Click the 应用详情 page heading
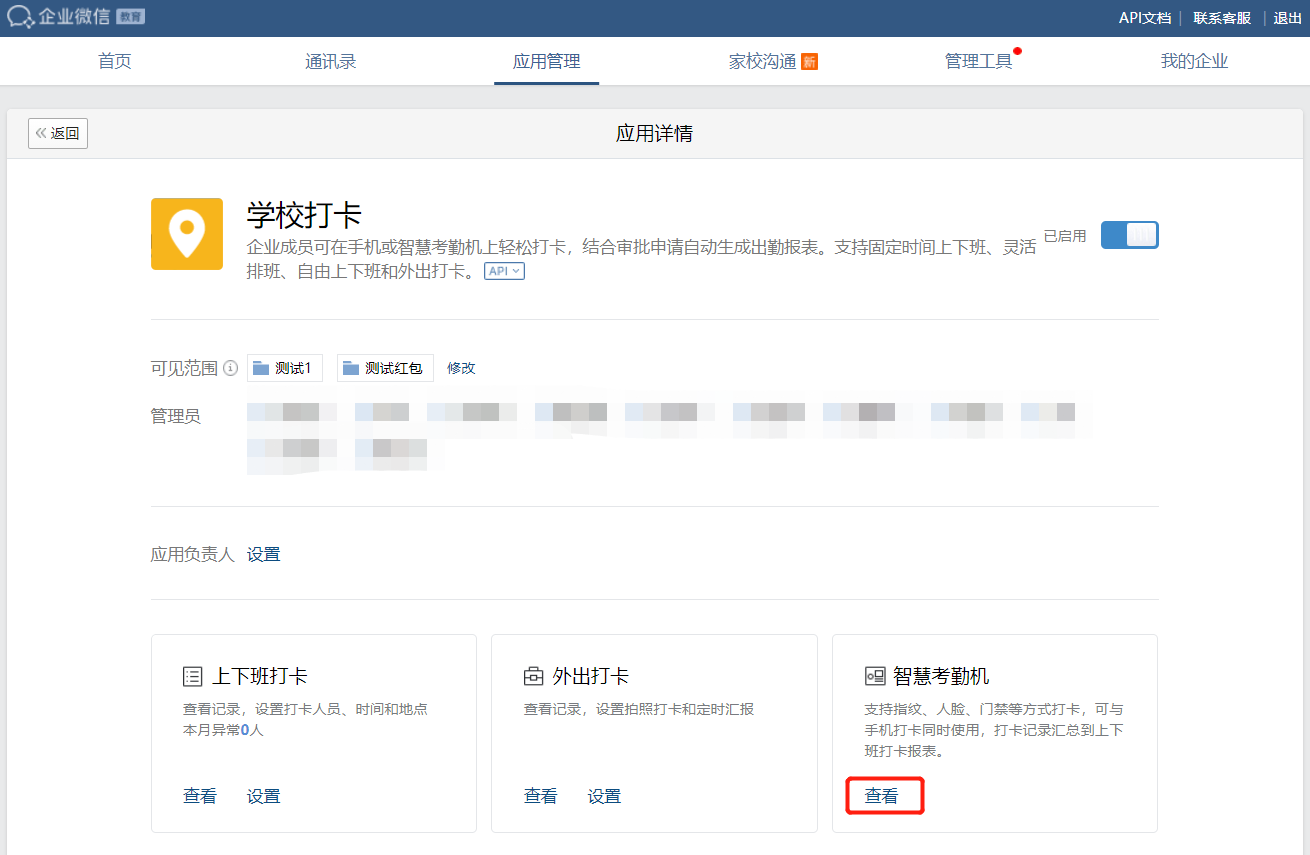1310x855 pixels. (x=655, y=133)
